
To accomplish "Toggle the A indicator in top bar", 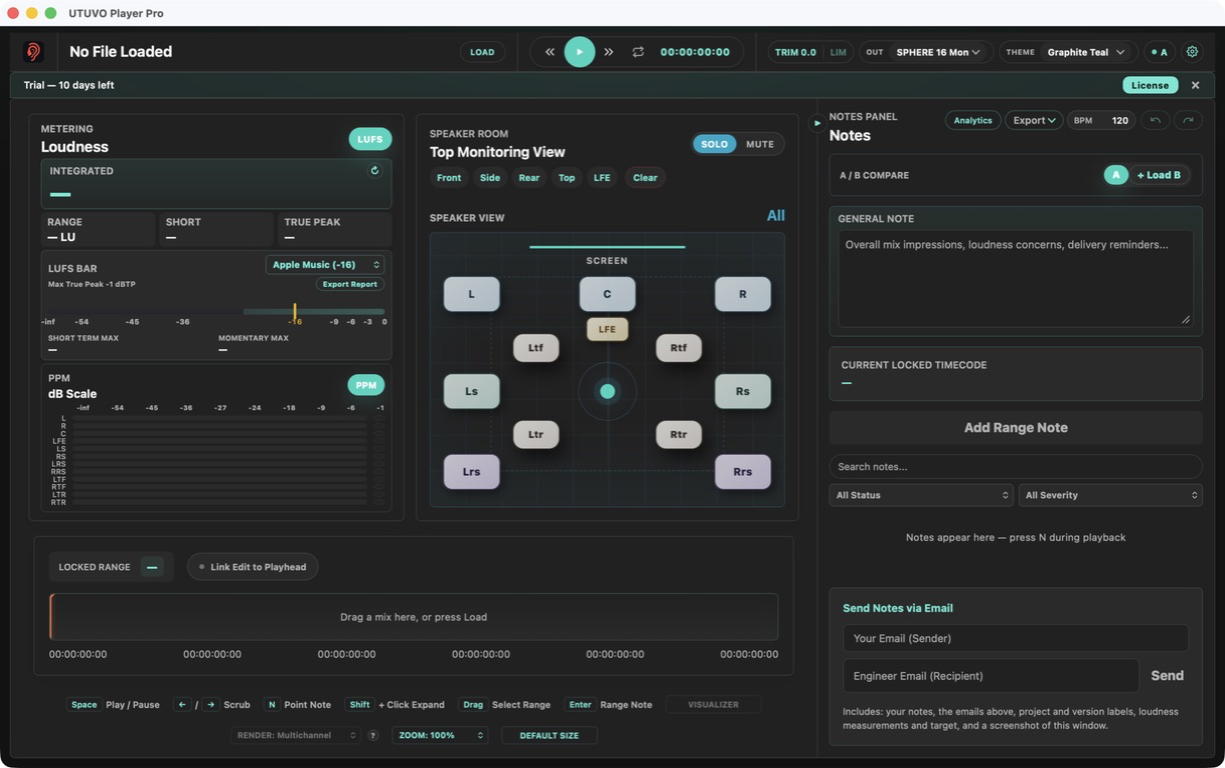I will pyautogui.click(x=1160, y=52).
